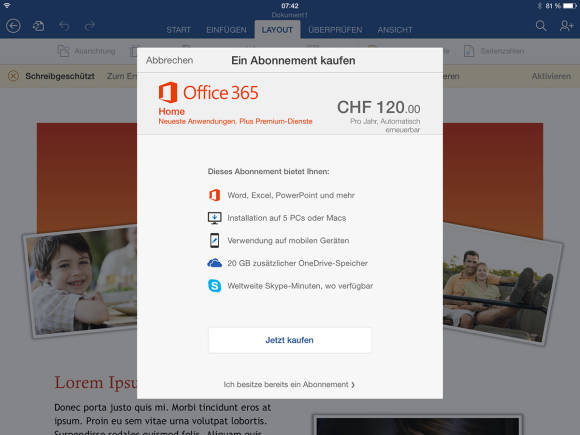The width and height of the screenshot is (580, 435).
Task: Tap text 'Installation auf 5 PCs oder Macs'
Action: click(287, 218)
